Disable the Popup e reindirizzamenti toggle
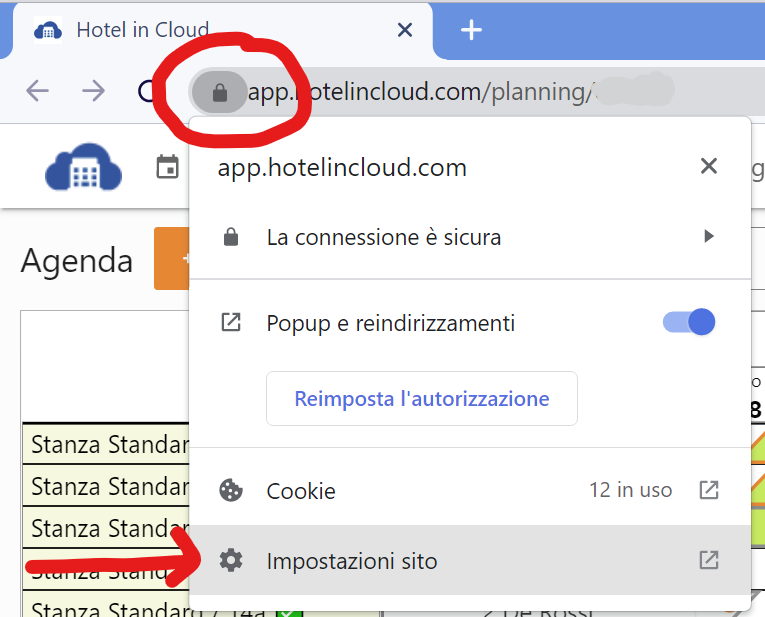Viewport: 765px width, 617px height. pos(689,322)
